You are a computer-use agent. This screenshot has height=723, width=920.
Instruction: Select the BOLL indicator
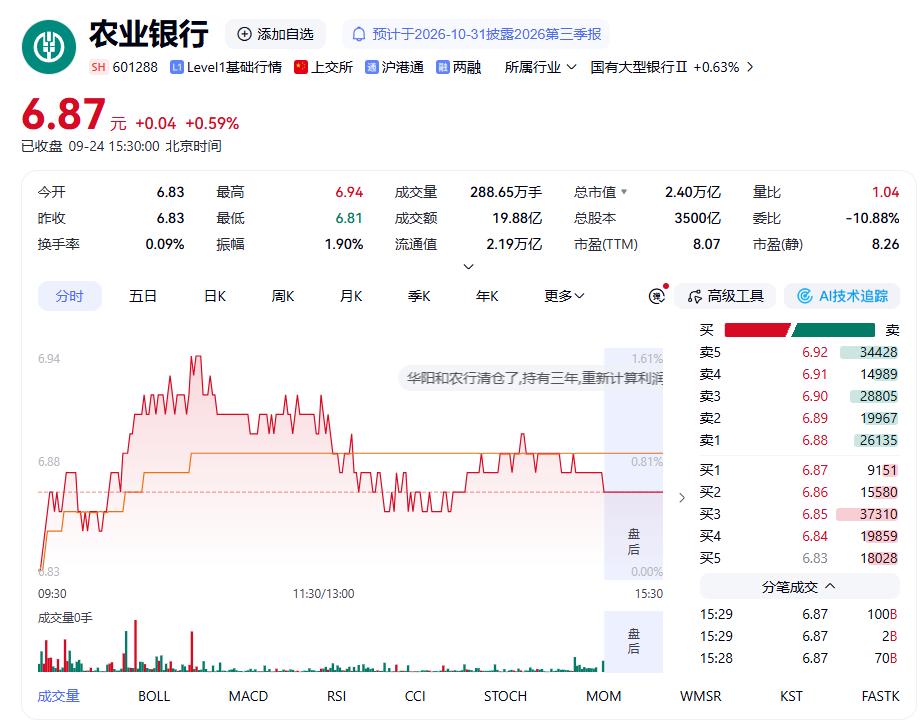(x=154, y=696)
